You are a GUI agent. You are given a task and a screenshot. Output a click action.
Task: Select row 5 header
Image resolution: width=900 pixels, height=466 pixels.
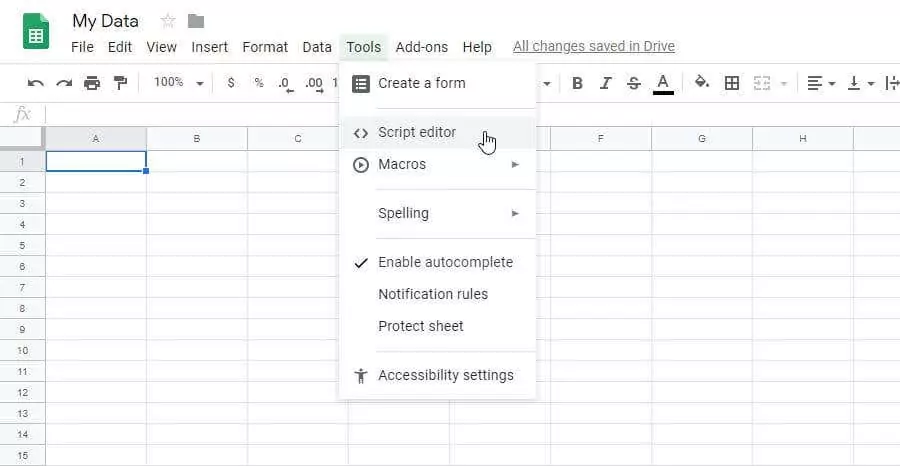coord(22,246)
